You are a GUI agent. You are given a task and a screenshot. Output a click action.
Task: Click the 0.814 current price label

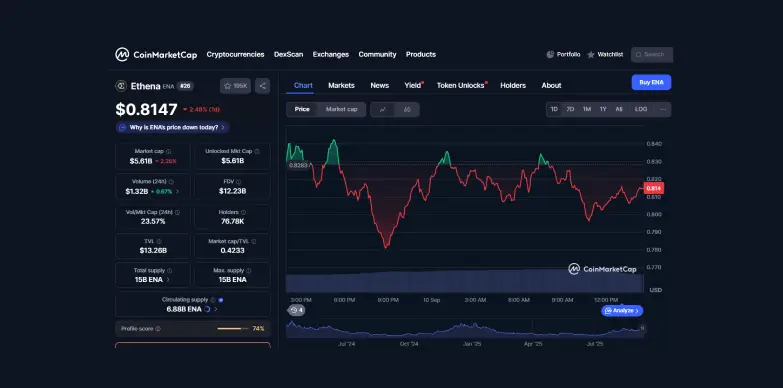click(x=654, y=188)
